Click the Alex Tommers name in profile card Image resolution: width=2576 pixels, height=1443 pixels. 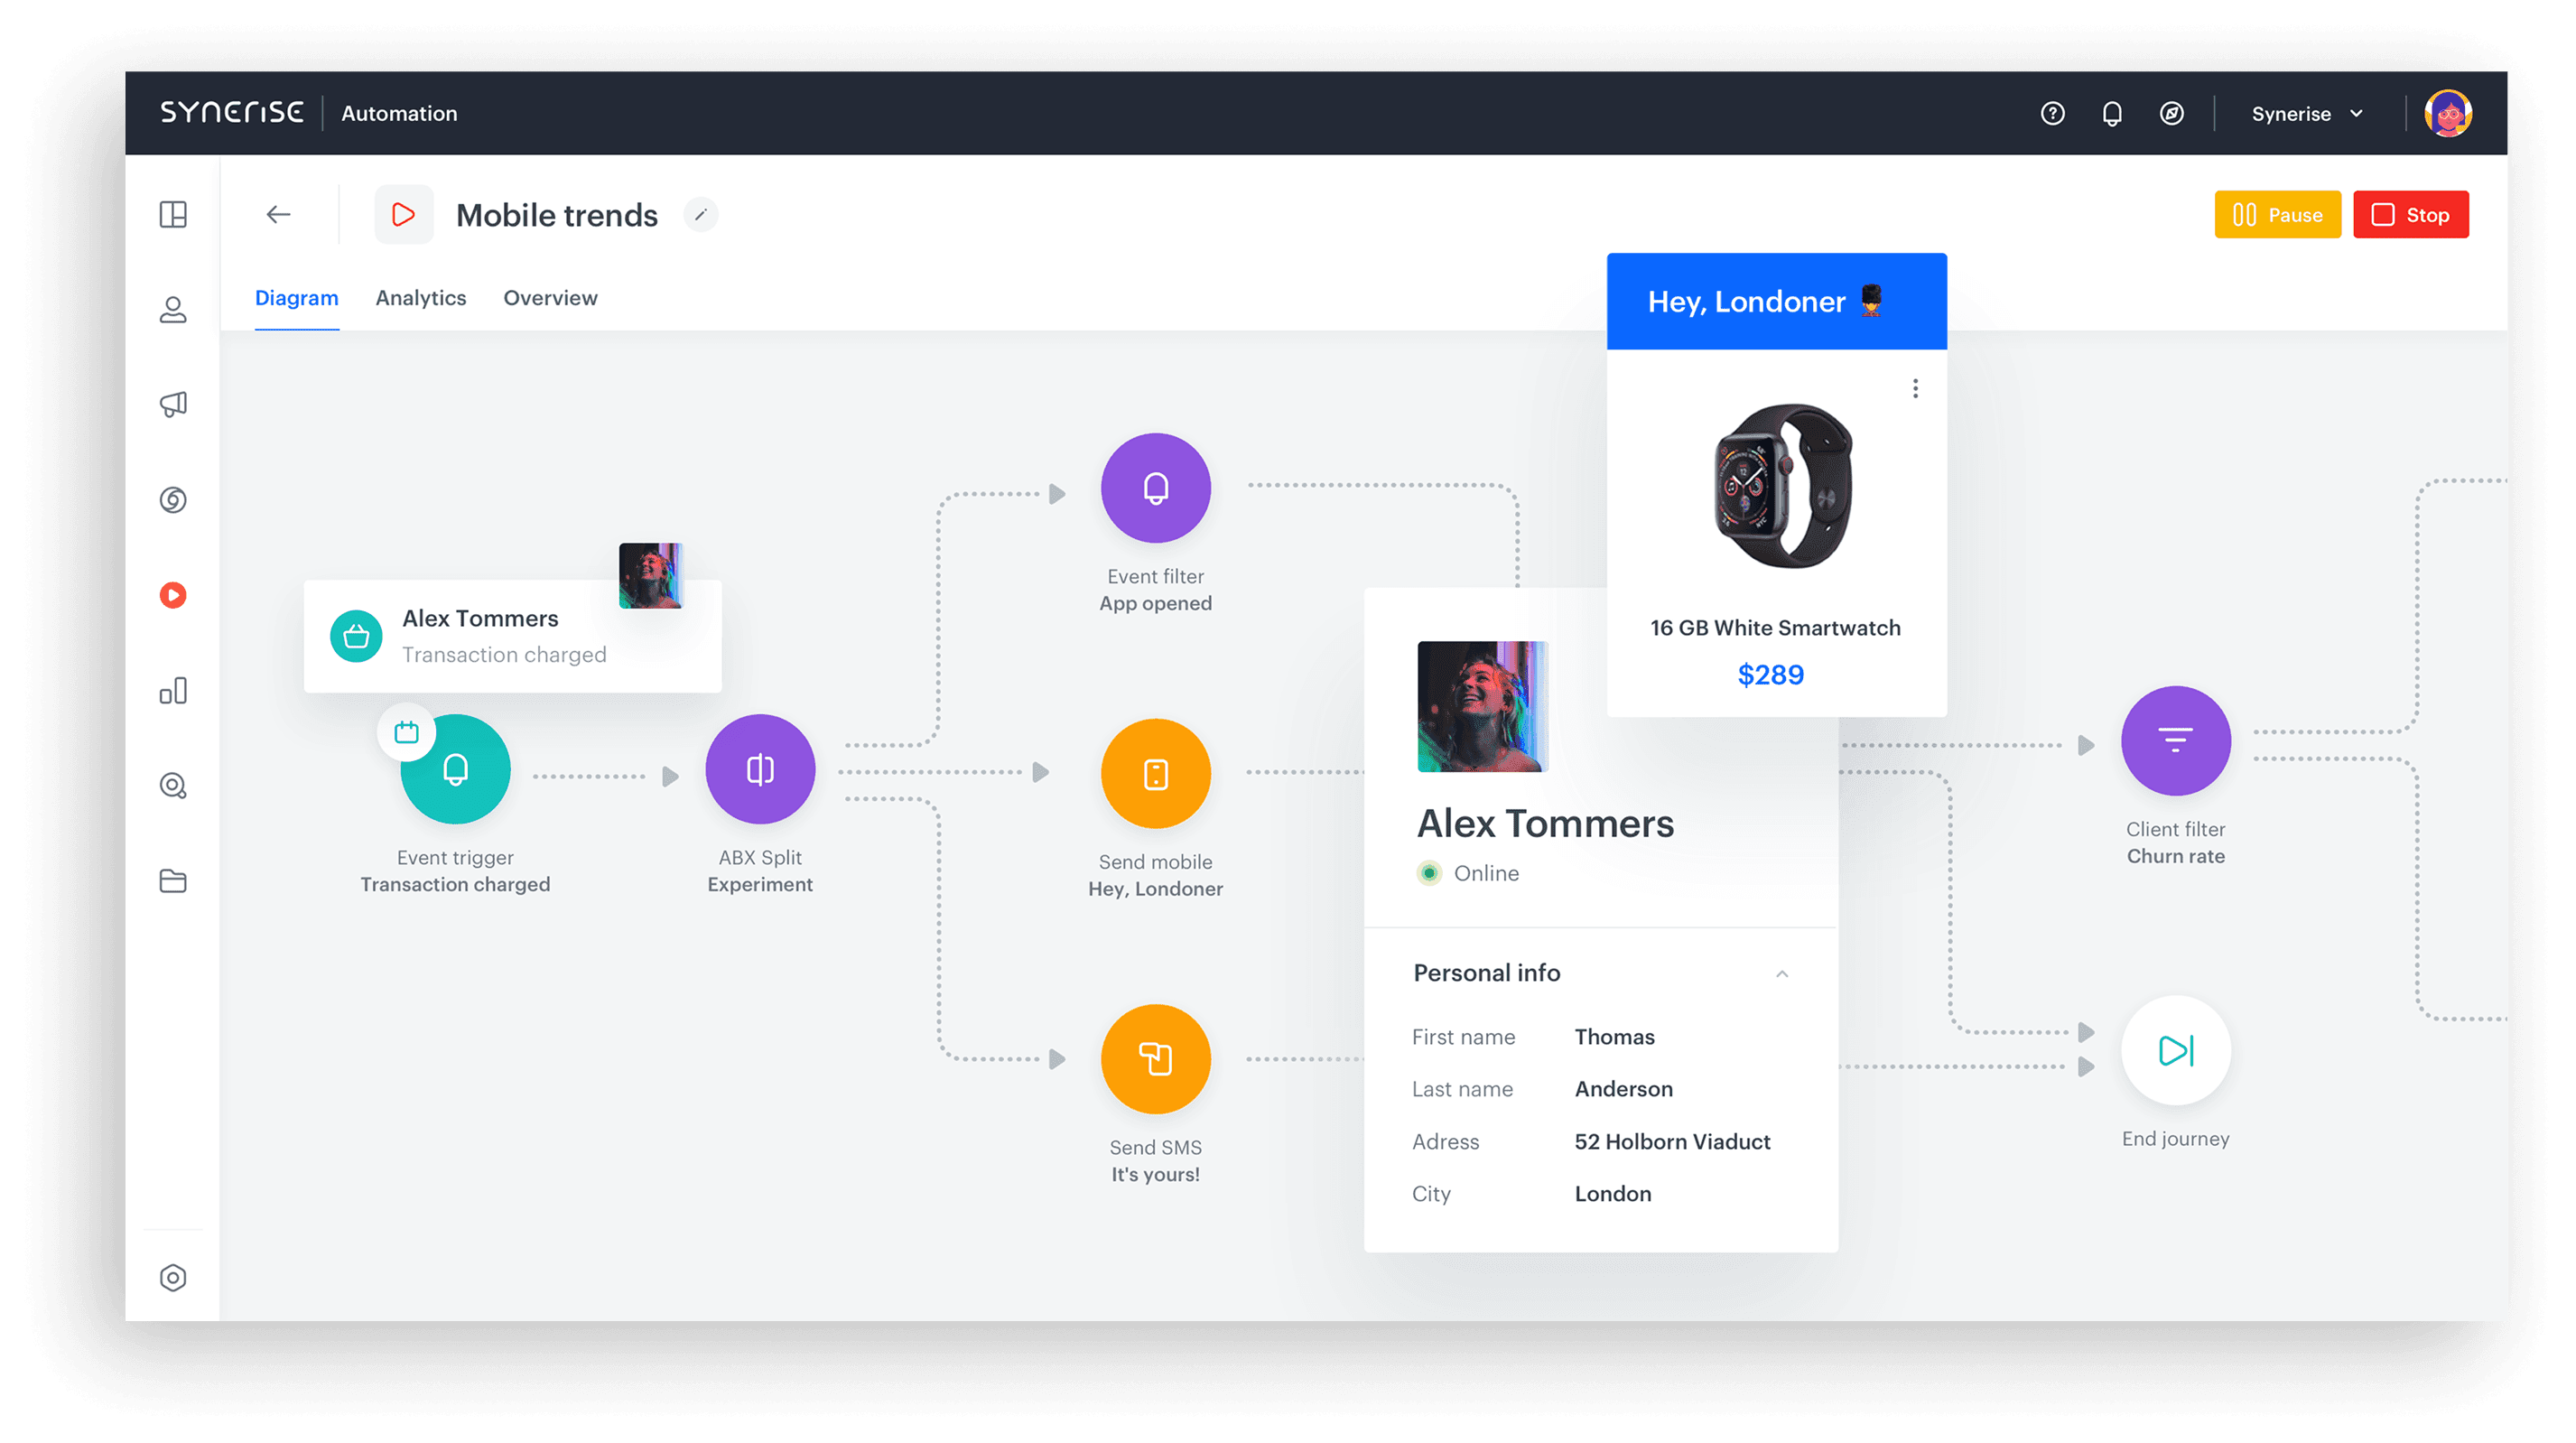(x=1545, y=823)
